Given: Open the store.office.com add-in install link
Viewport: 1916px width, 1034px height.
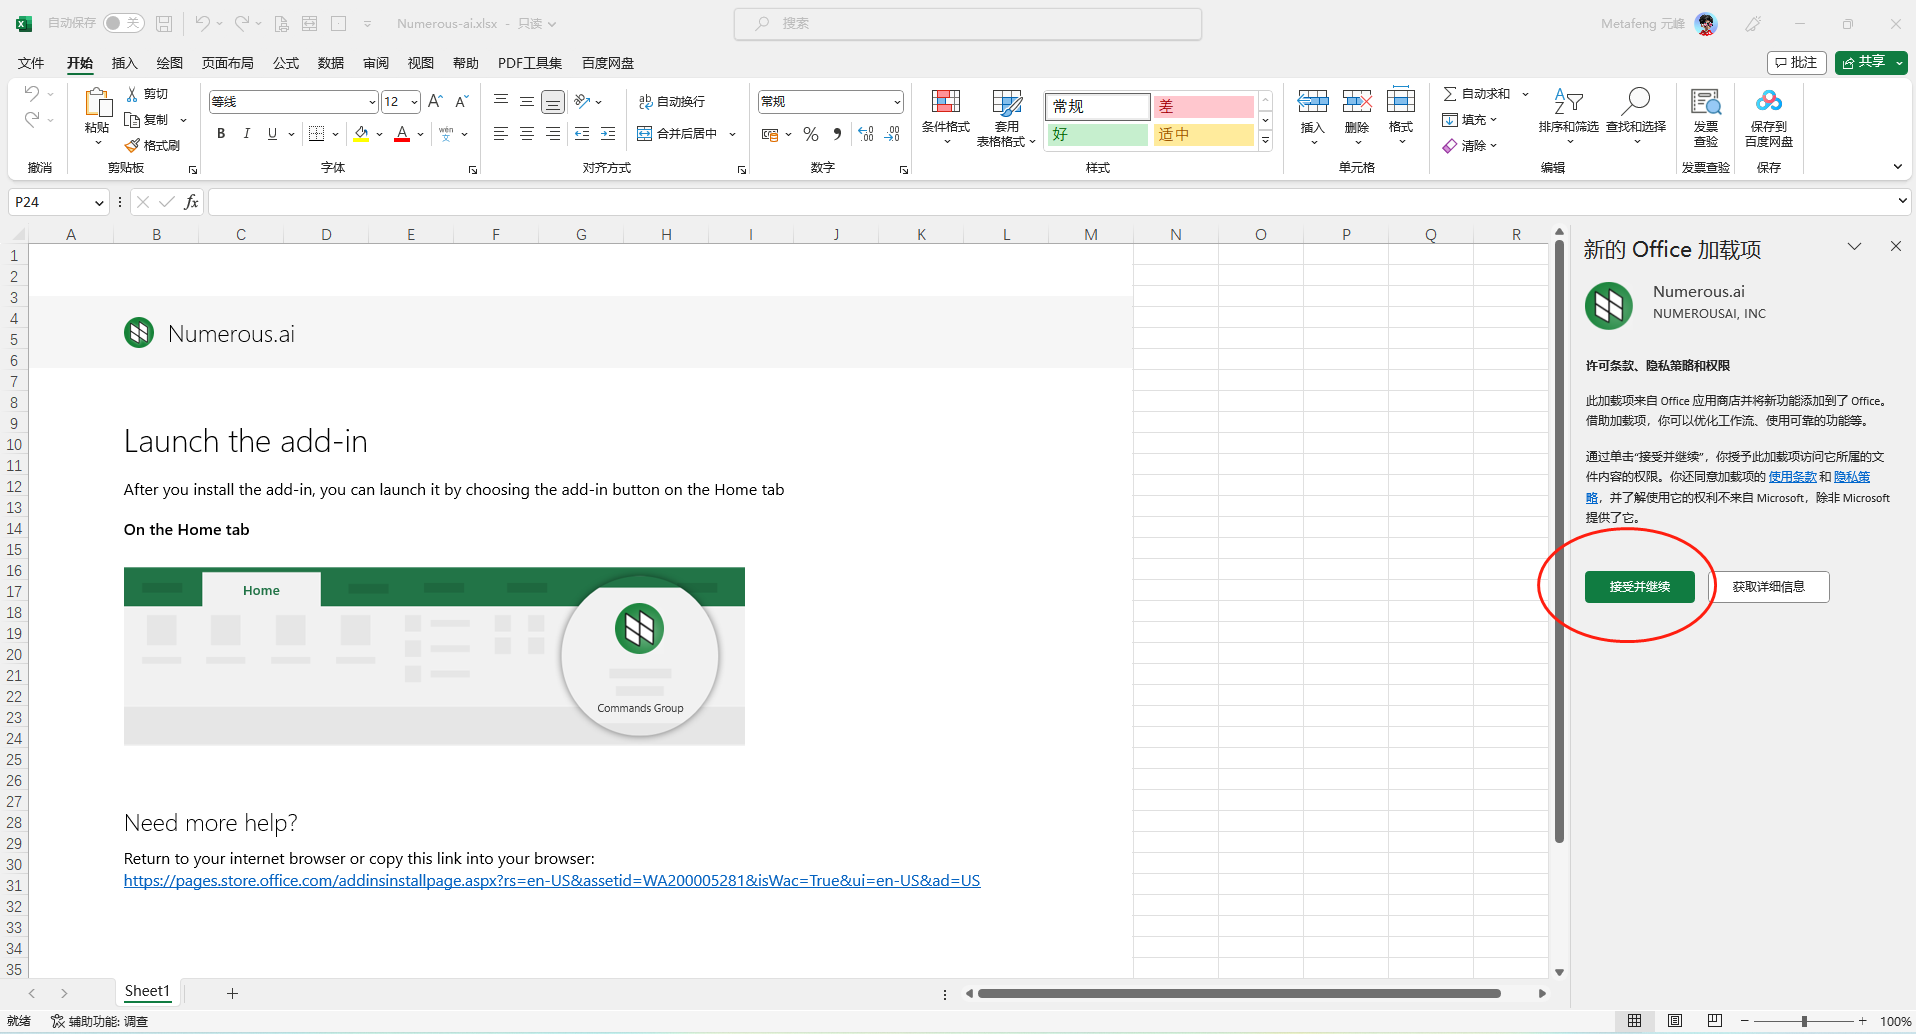Looking at the screenshot, I should [x=552, y=881].
